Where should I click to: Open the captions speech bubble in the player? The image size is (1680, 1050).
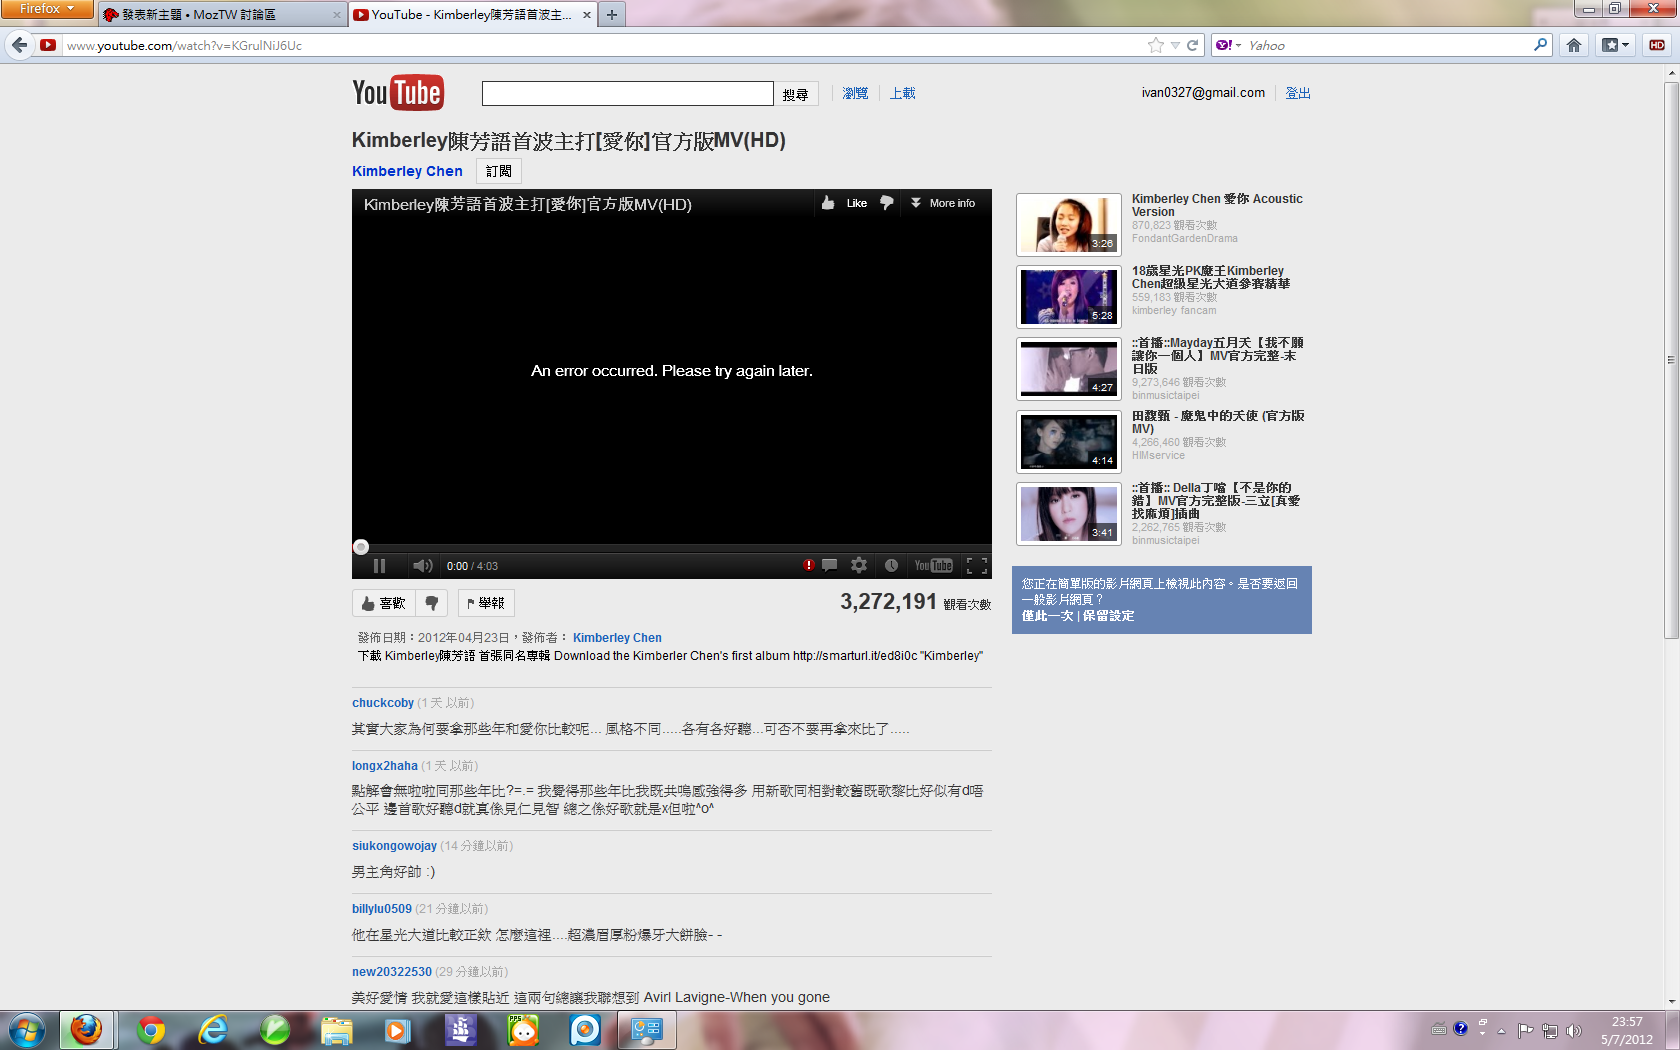point(830,566)
